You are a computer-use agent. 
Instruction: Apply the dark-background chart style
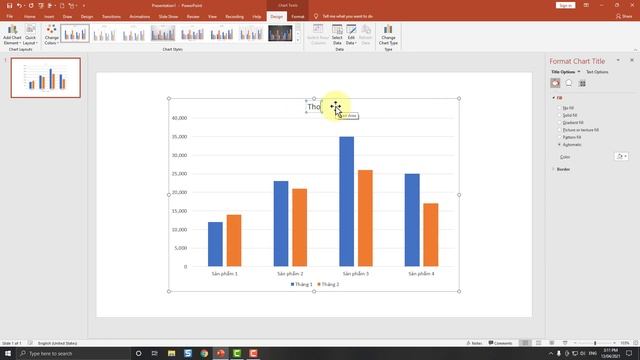tap(280, 33)
